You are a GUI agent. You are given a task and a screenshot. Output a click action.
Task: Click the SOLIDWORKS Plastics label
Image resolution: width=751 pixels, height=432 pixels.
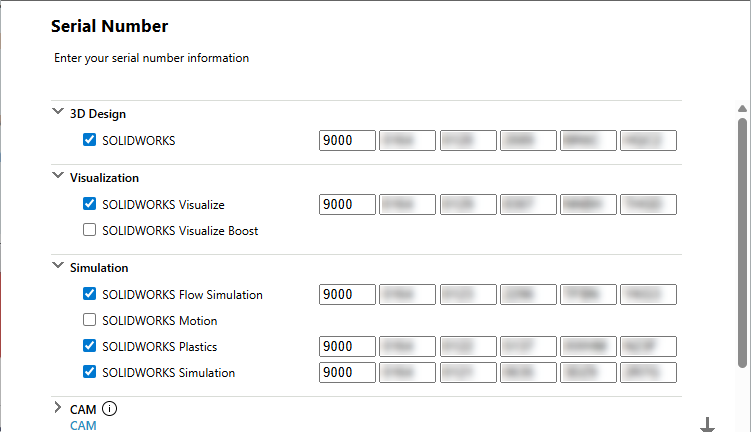(x=159, y=347)
